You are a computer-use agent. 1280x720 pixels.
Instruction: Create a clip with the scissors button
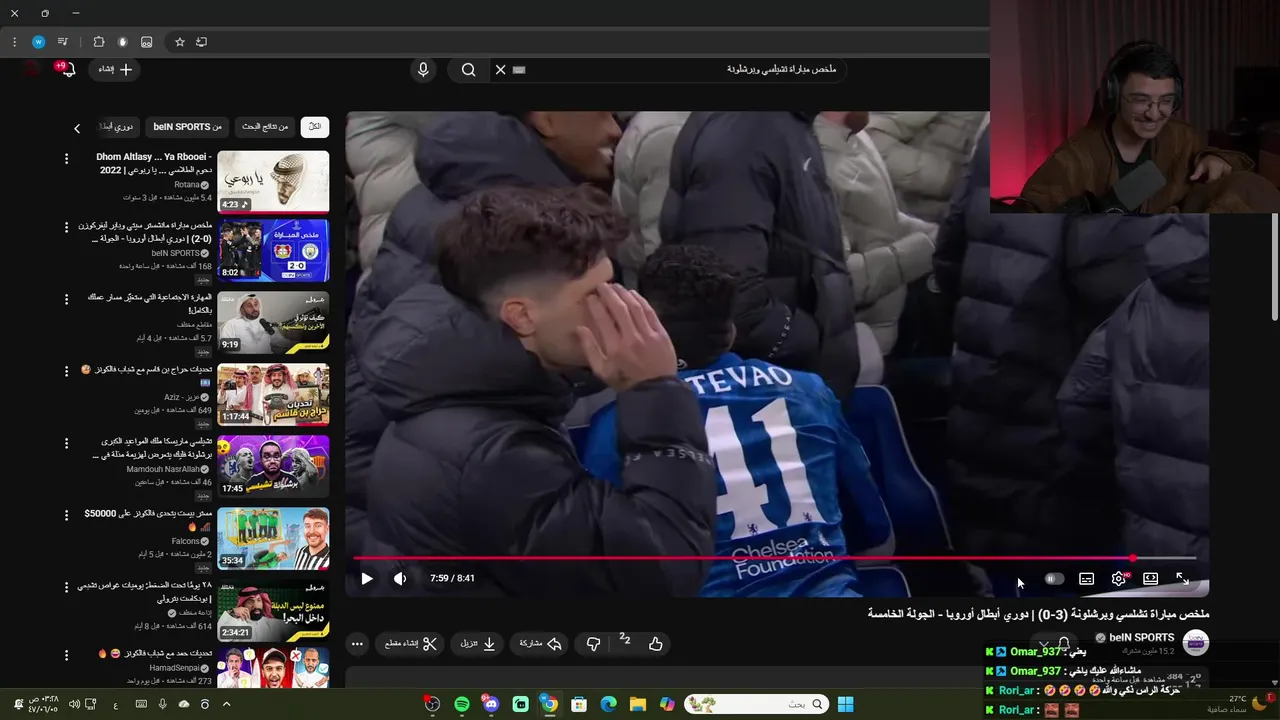pyautogui.click(x=412, y=644)
